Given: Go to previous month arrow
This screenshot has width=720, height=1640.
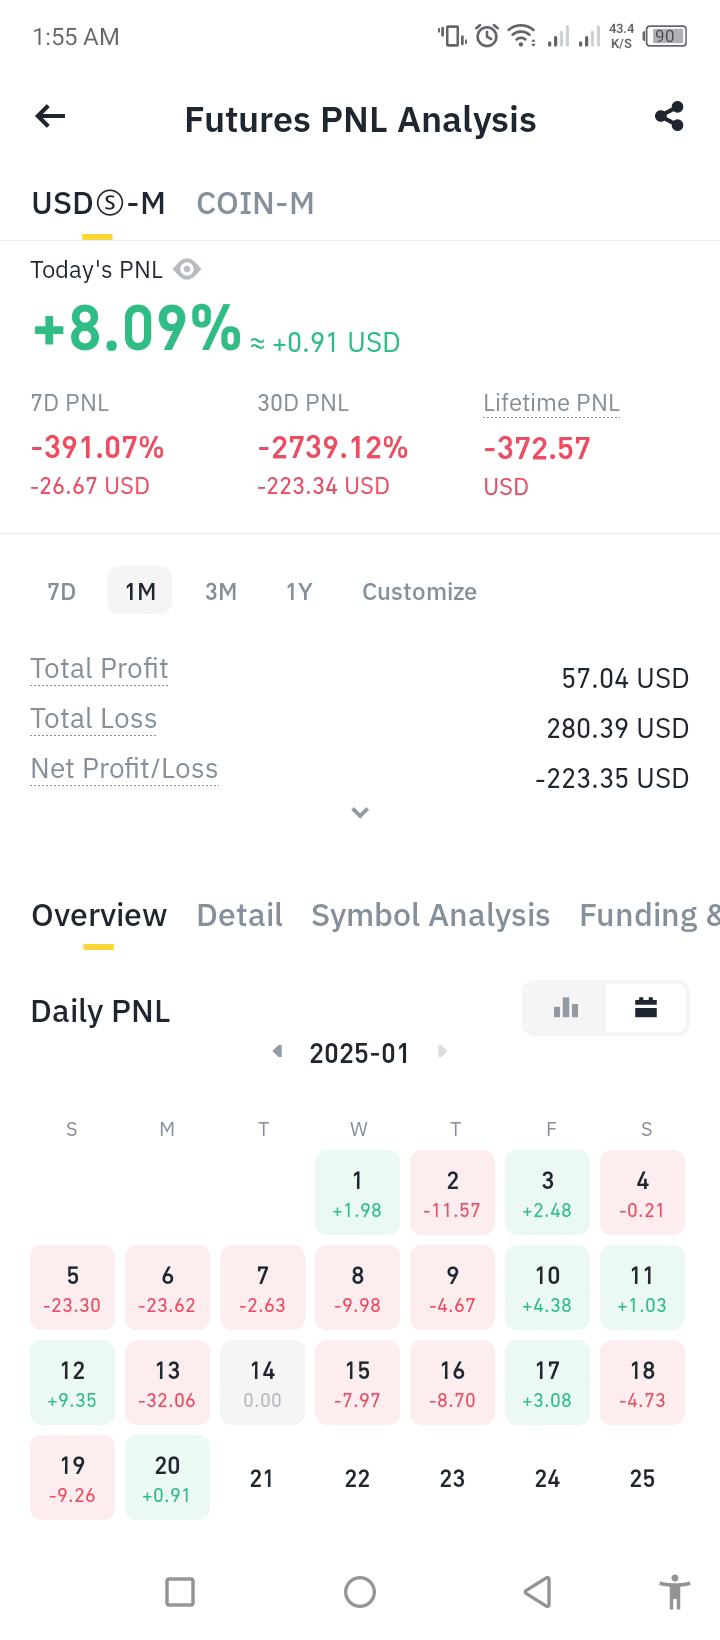Looking at the screenshot, I should click(x=277, y=1051).
